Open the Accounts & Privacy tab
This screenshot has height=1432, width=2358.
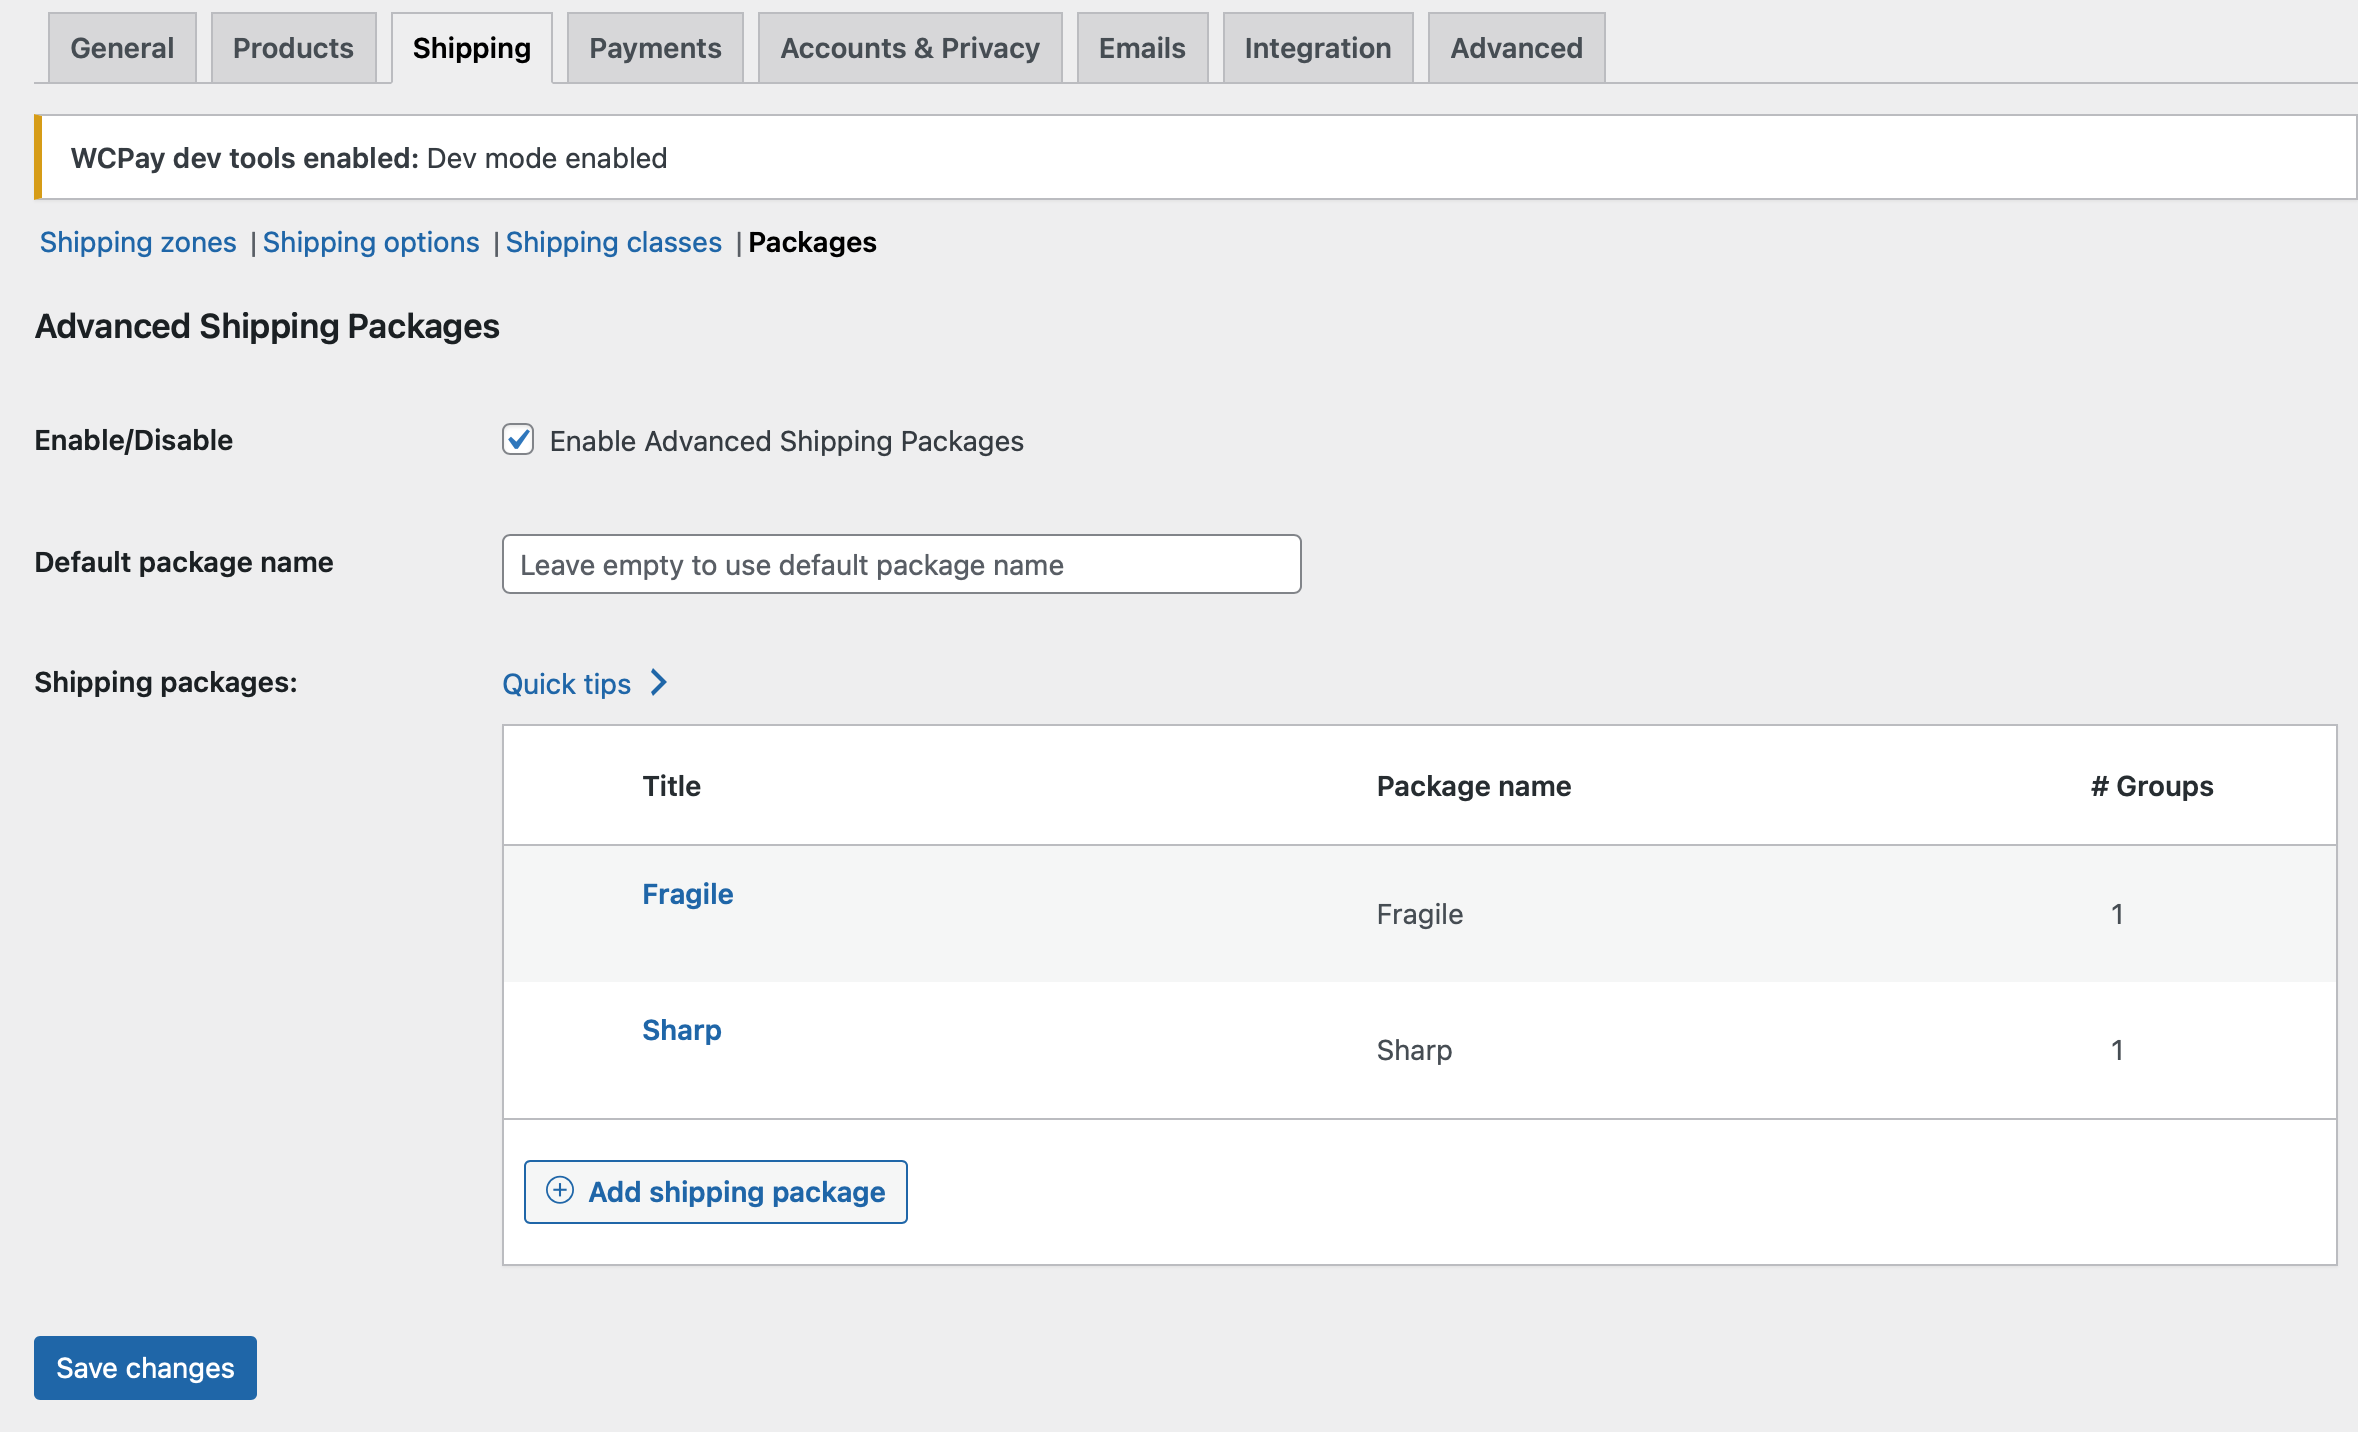(x=910, y=48)
